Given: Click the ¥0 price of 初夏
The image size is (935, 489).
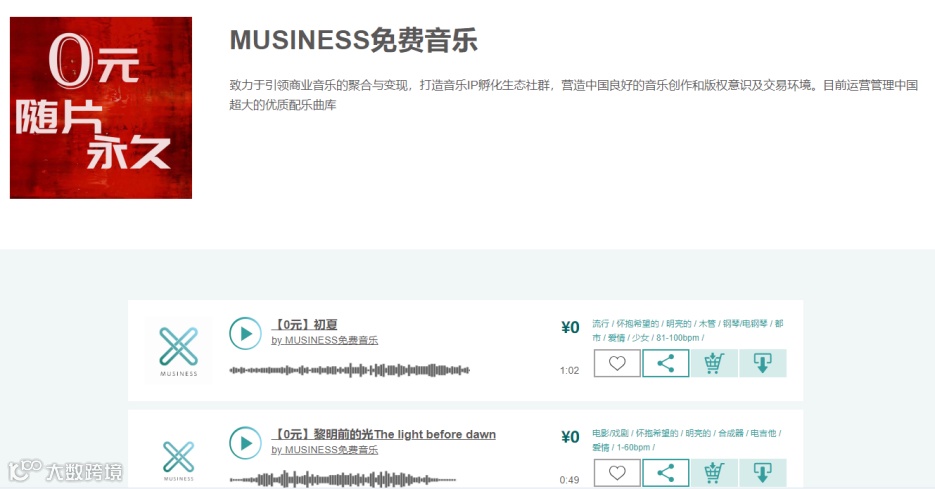Looking at the screenshot, I should click(x=570, y=327).
